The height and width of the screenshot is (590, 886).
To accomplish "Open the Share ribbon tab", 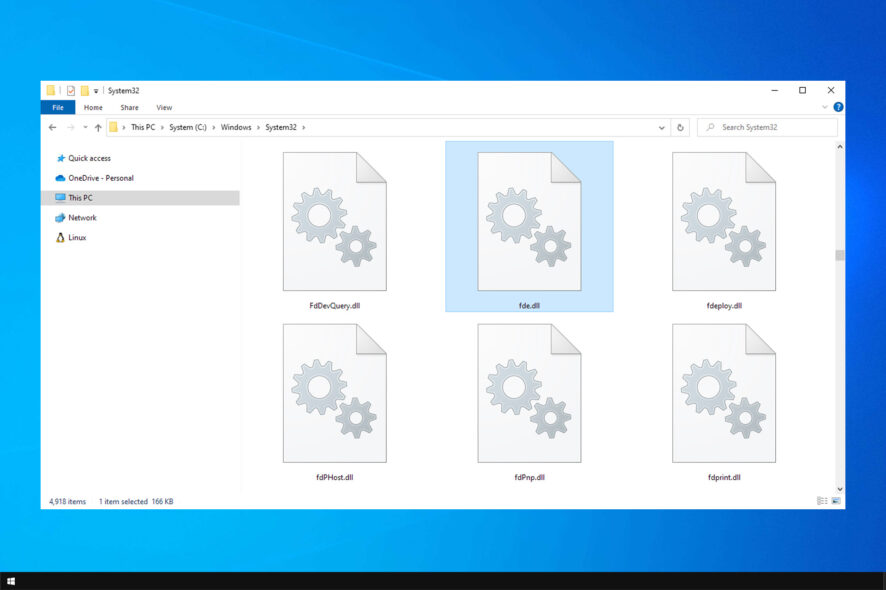I will tap(129, 107).
